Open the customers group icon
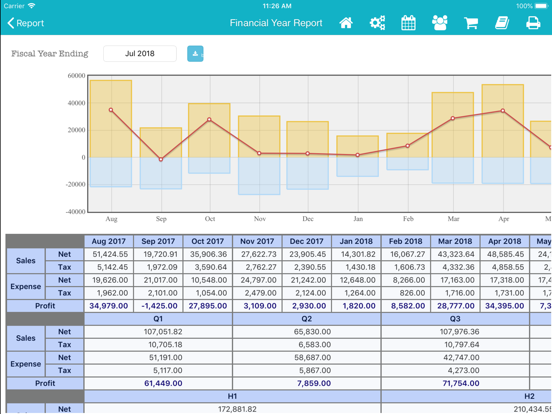The image size is (552, 414). [440, 23]
